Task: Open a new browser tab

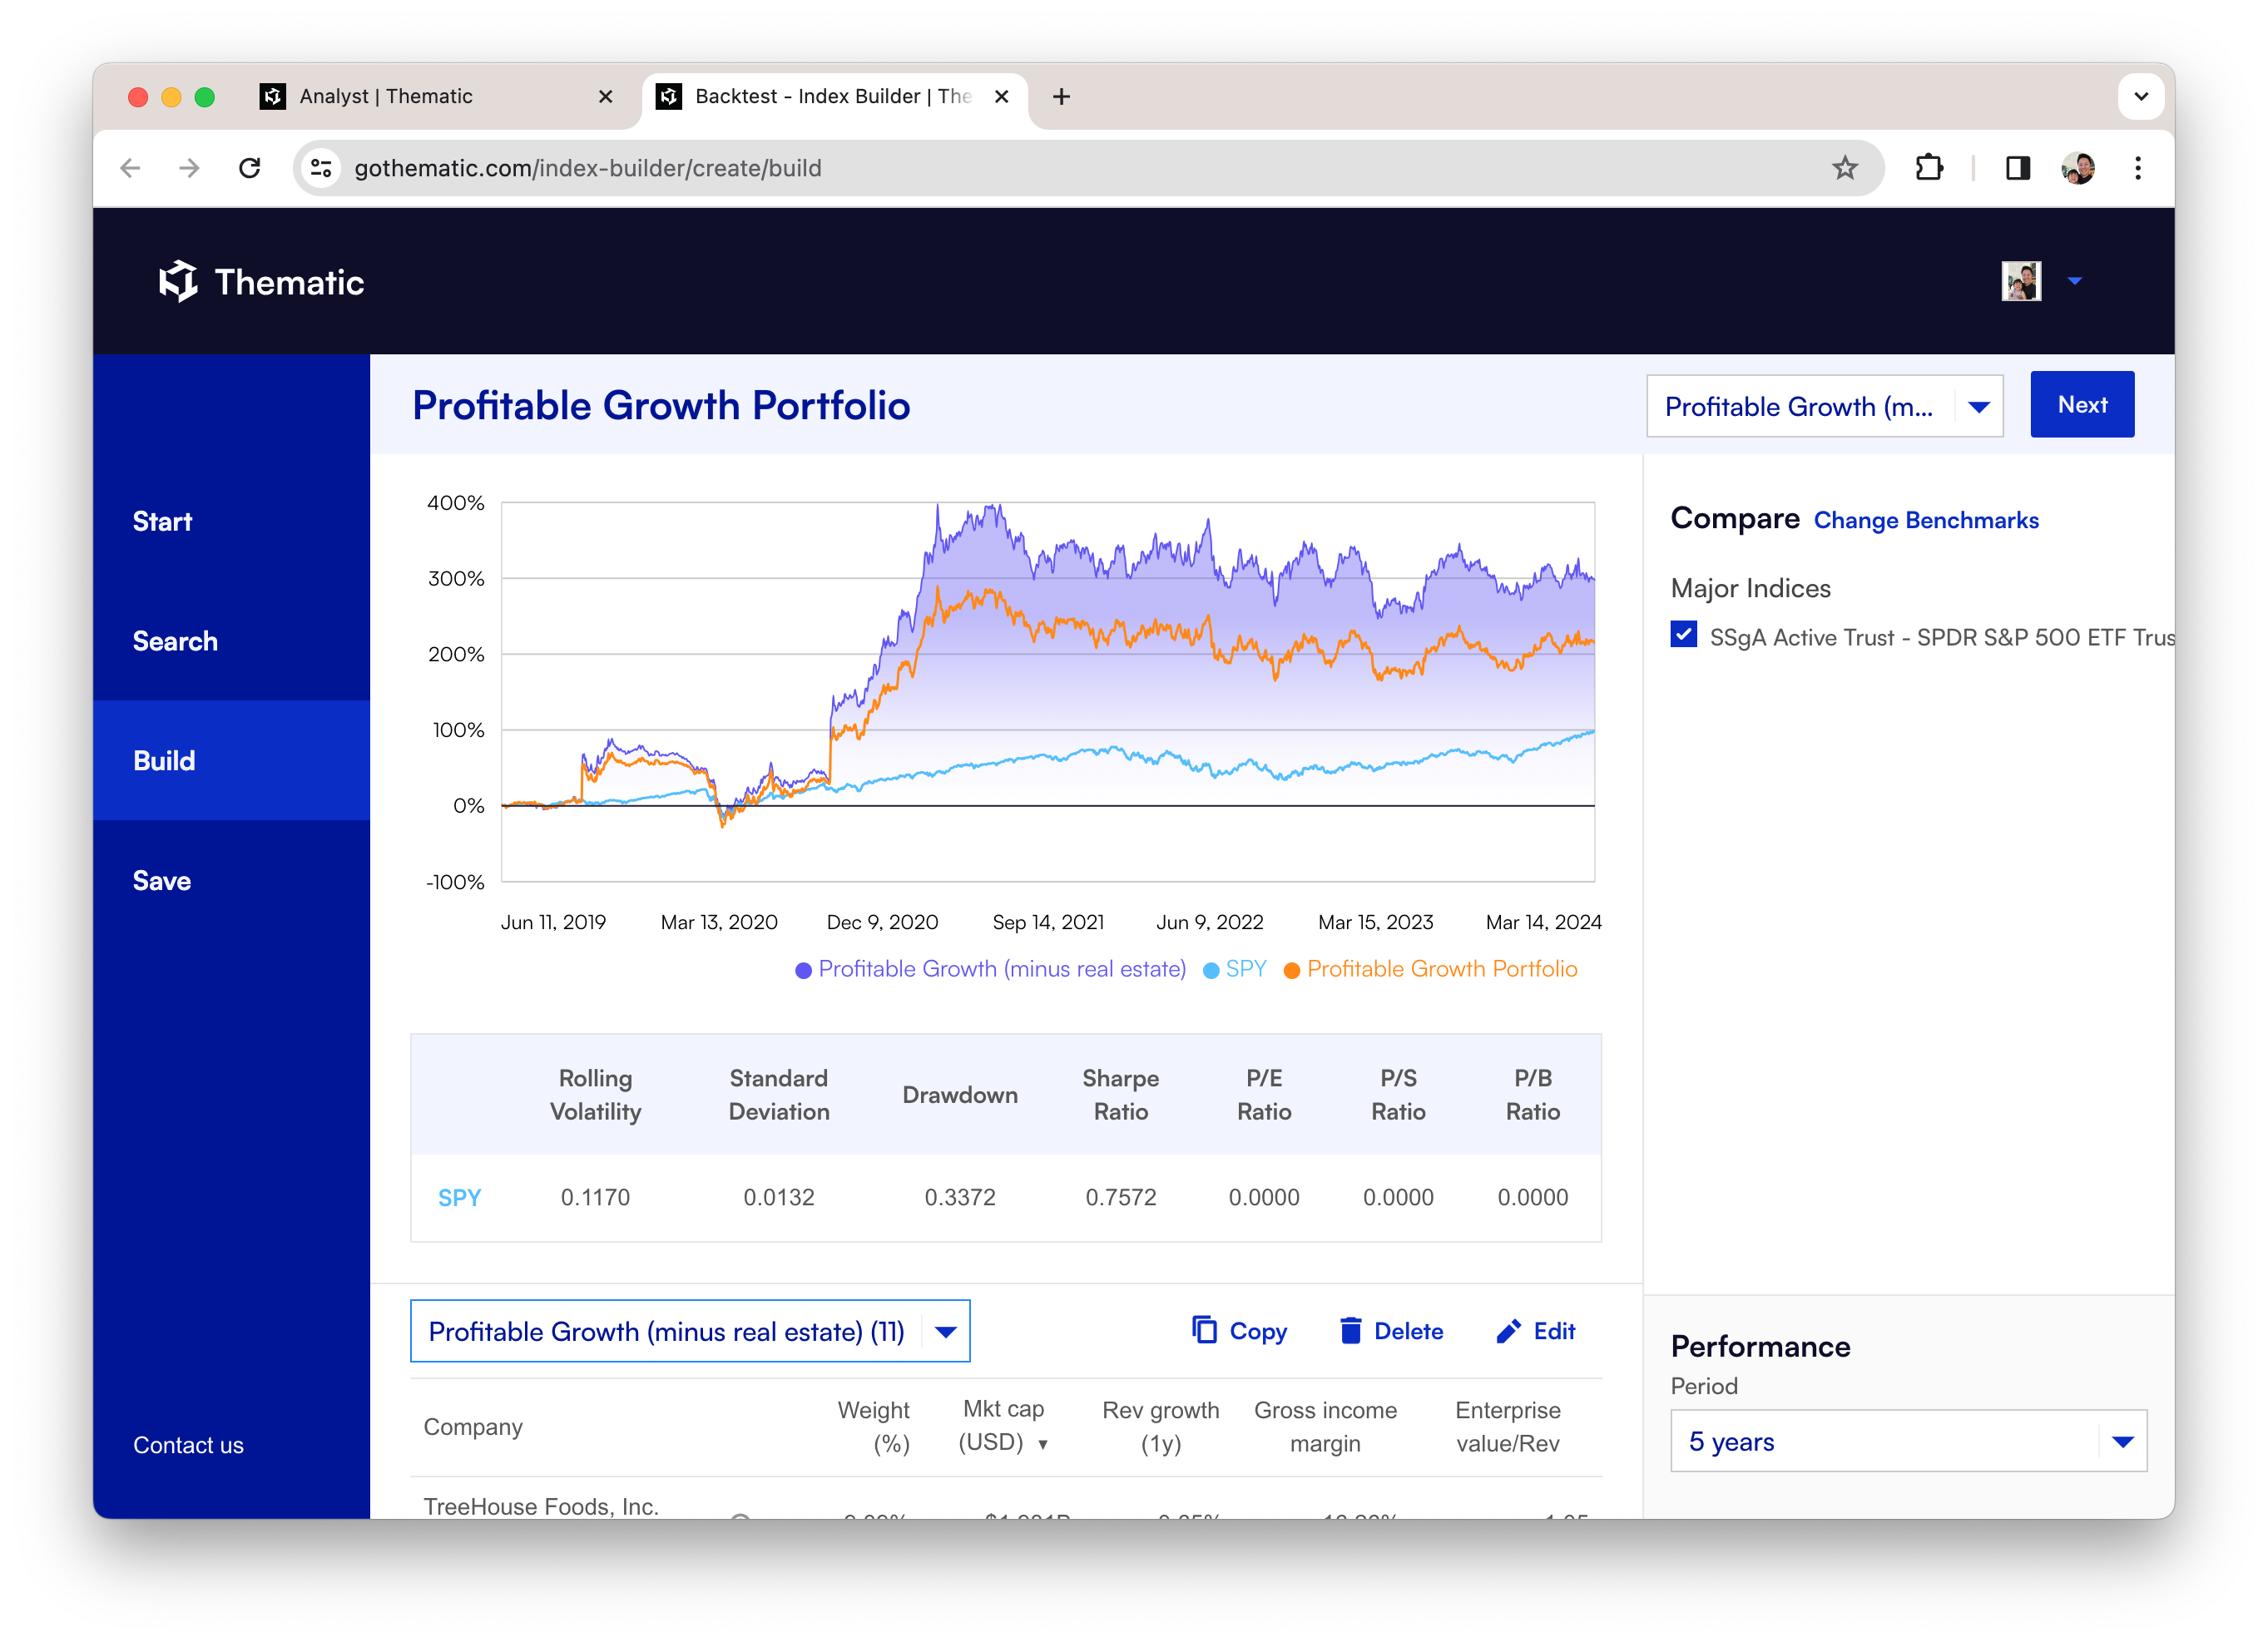Action: 1061,96
